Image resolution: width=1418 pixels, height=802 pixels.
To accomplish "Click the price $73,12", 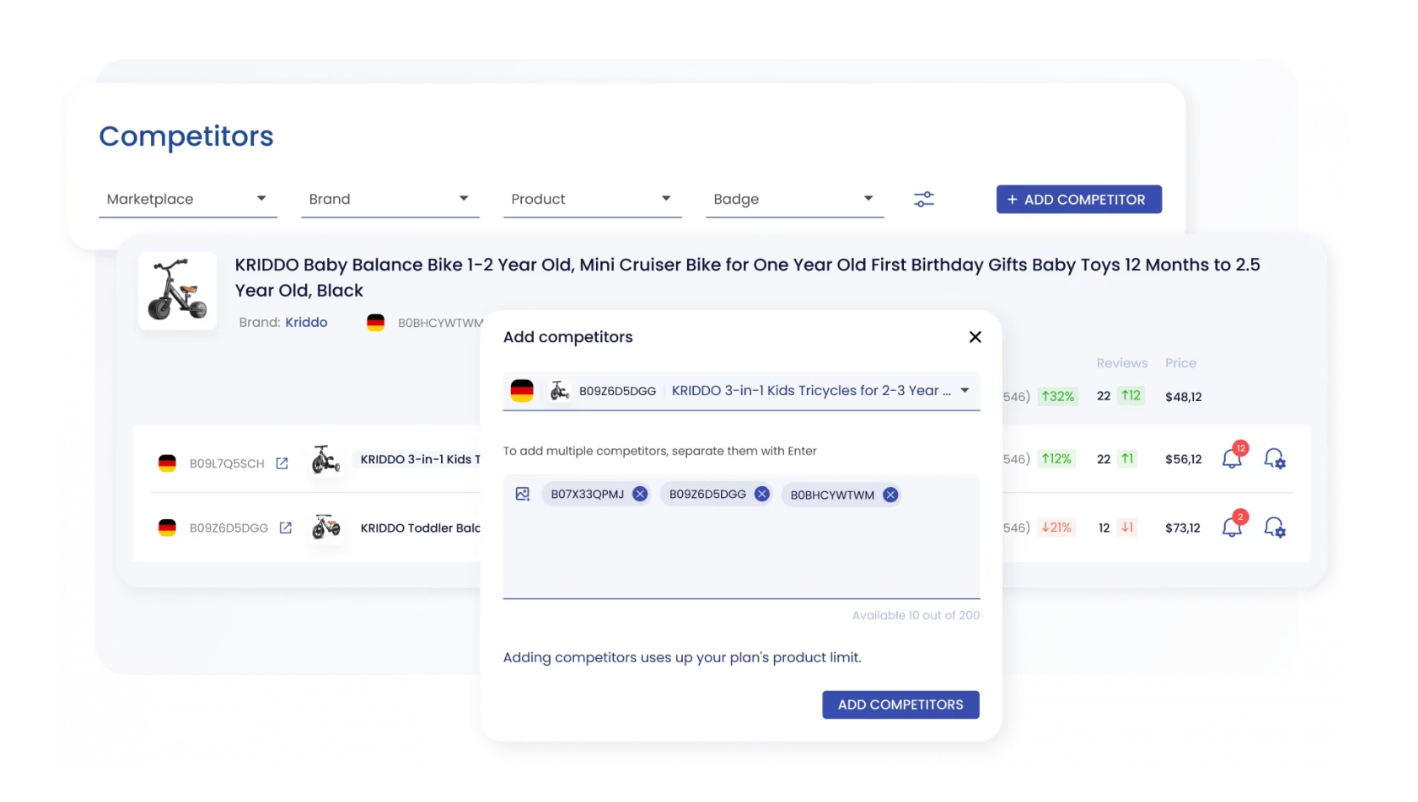I will tap(1183, 528).
